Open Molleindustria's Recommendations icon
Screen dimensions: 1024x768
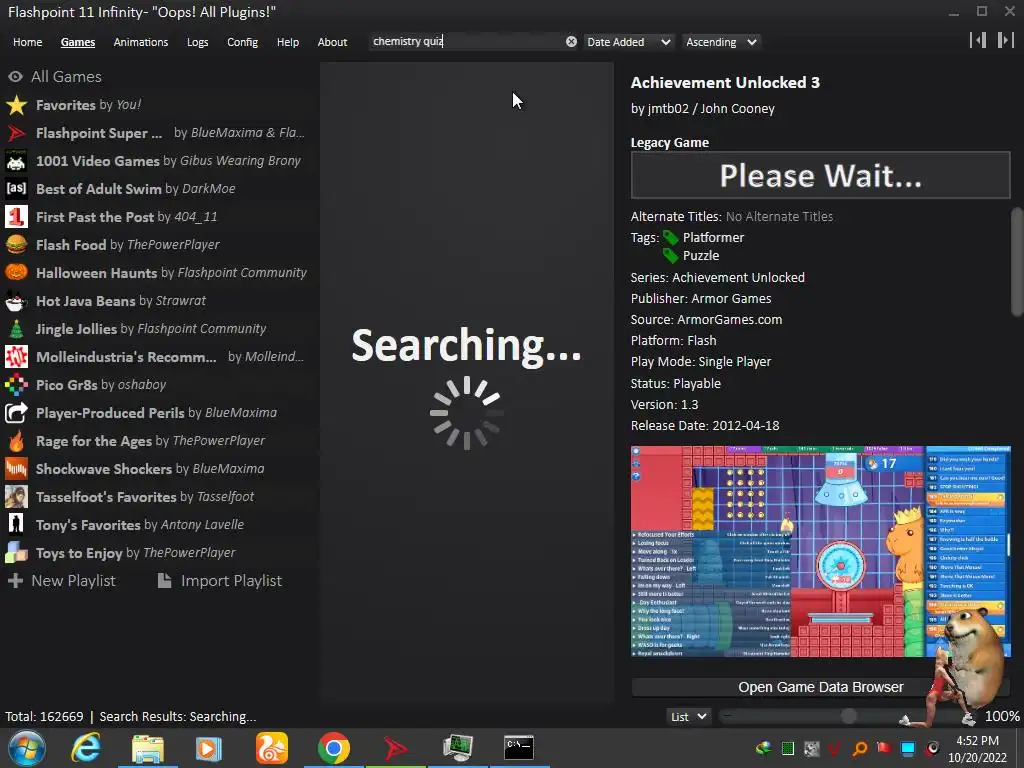pyautogui.click(x=16, y=357)
